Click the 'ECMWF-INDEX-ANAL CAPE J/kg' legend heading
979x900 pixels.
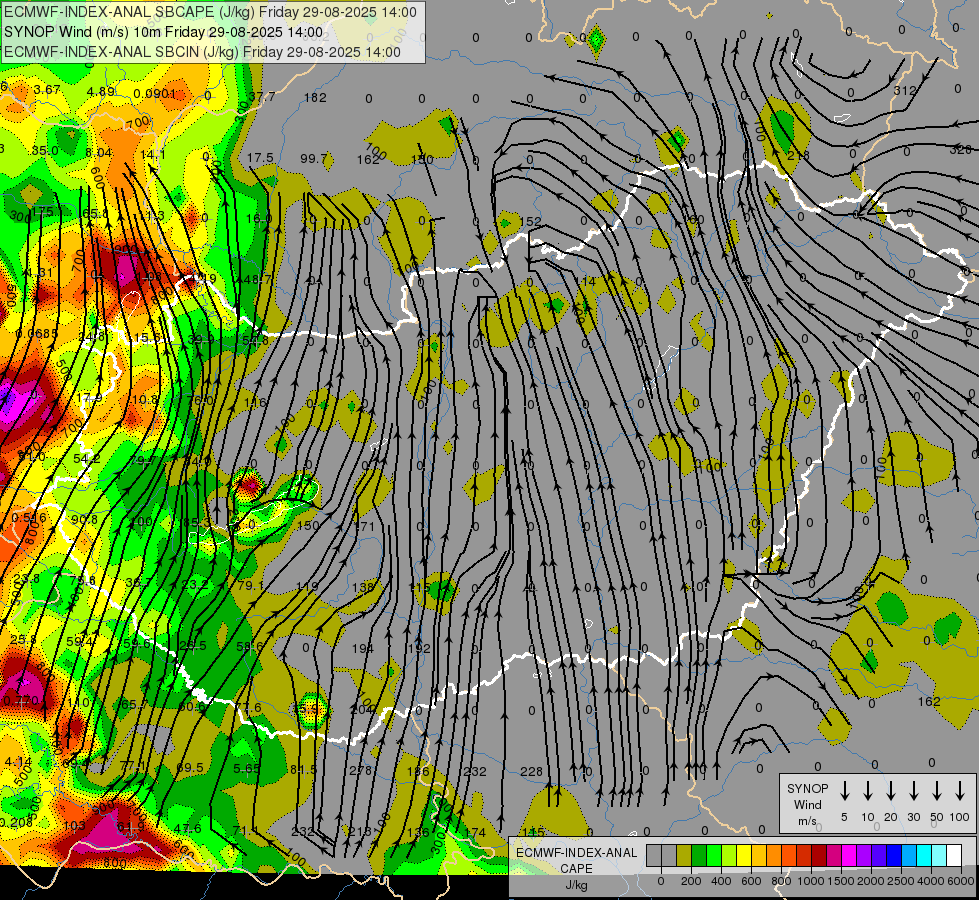pyautogui.click(x=576, y=869)
